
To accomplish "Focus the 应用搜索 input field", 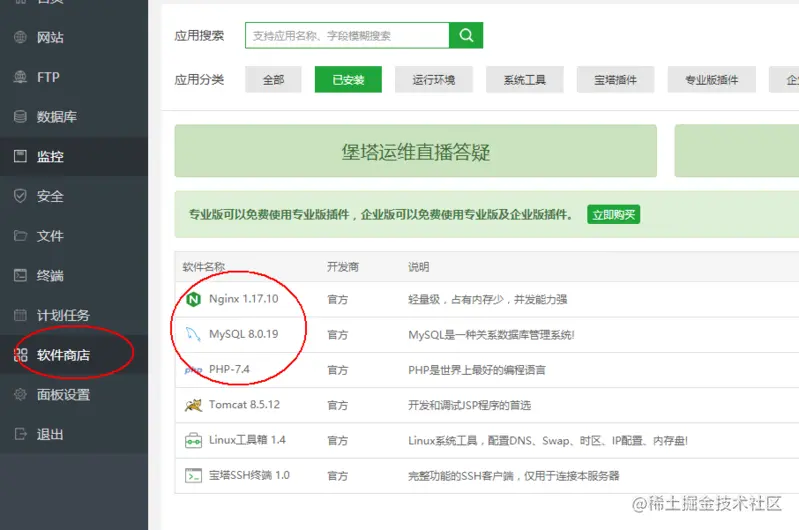I will 347,35.
